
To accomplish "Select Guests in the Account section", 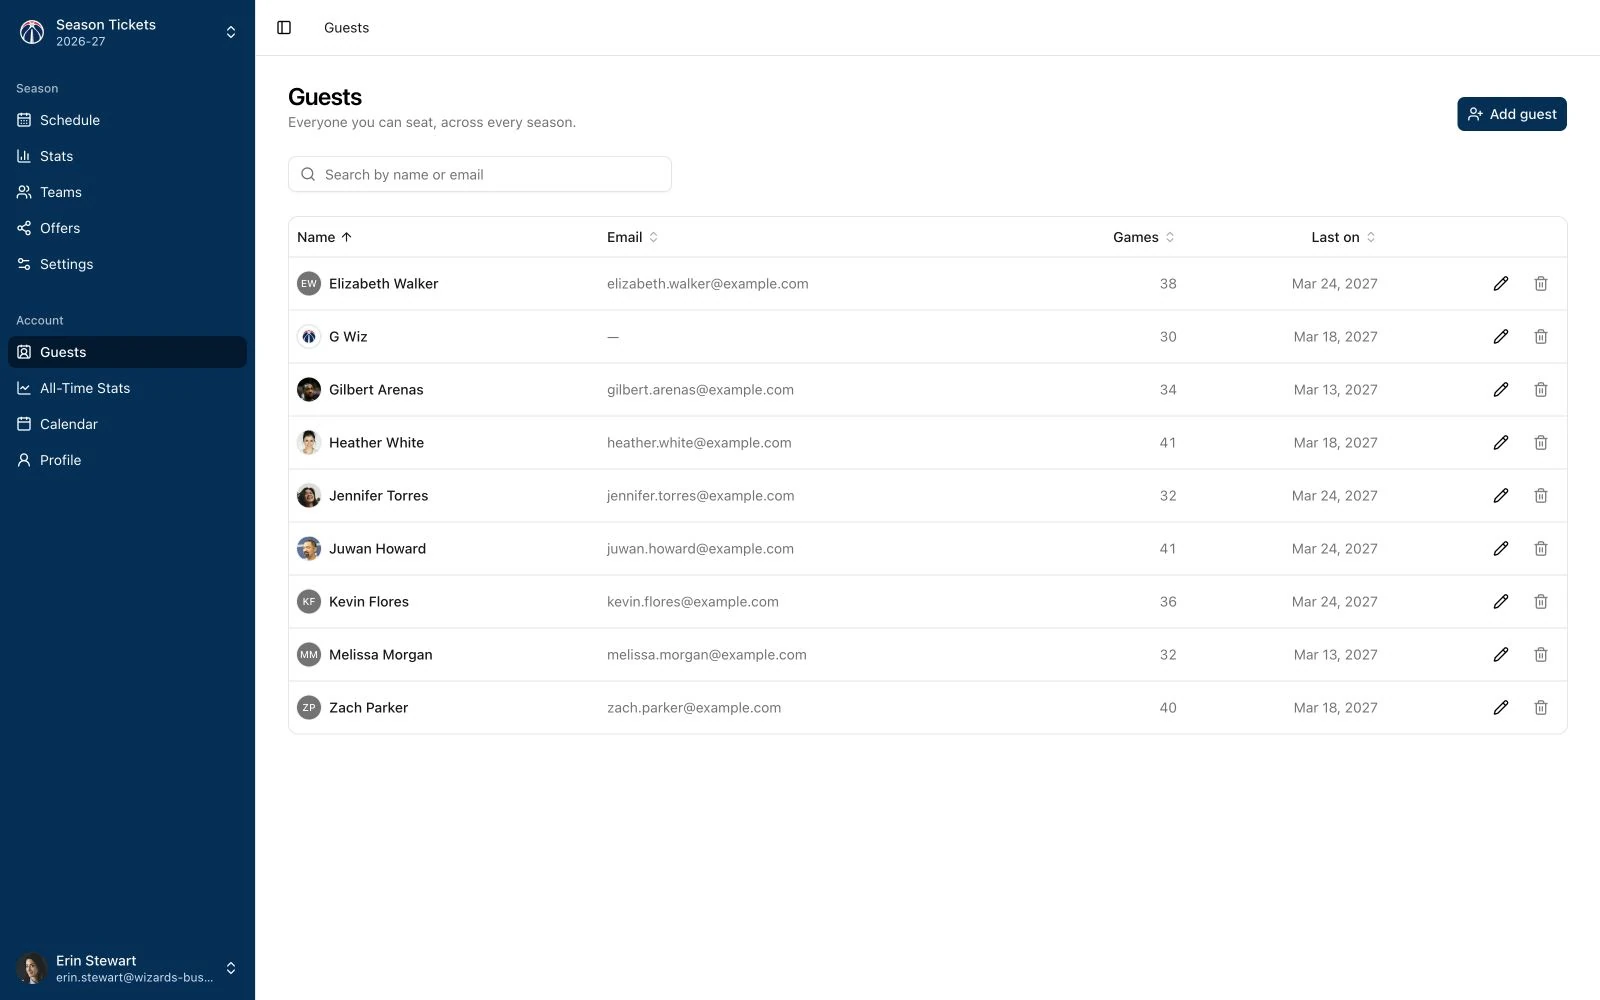I will tap(128, 352).
